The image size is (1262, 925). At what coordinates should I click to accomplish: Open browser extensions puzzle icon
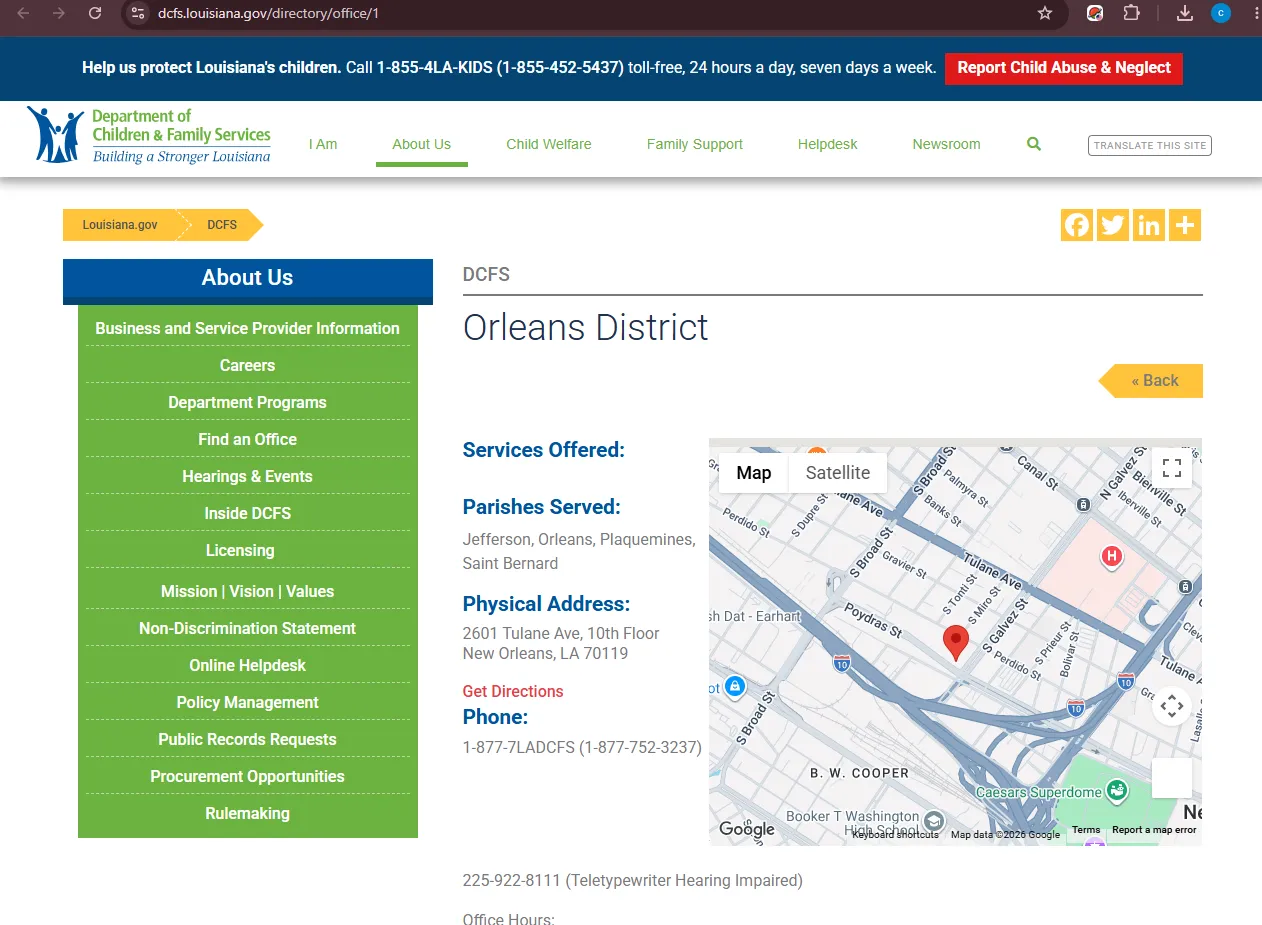1131,13
